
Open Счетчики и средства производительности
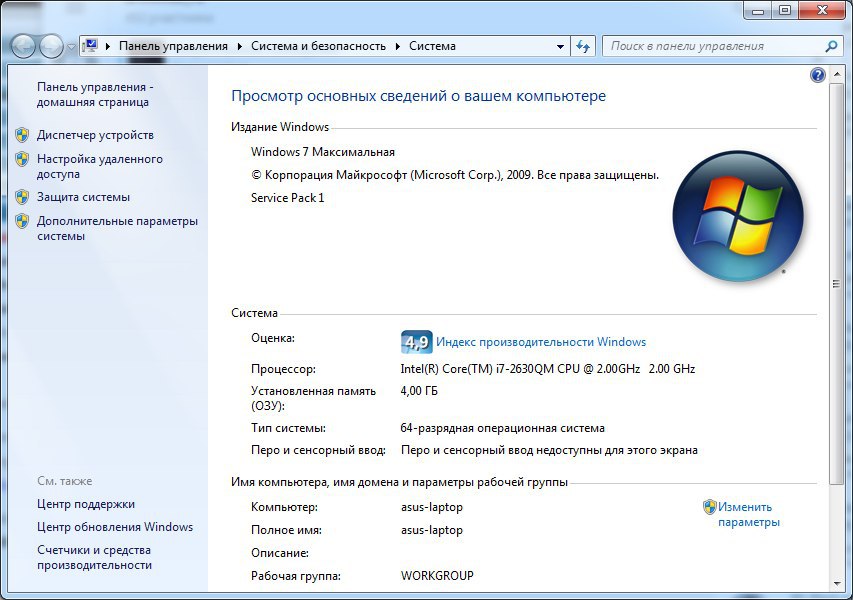[x=94, y=558]
